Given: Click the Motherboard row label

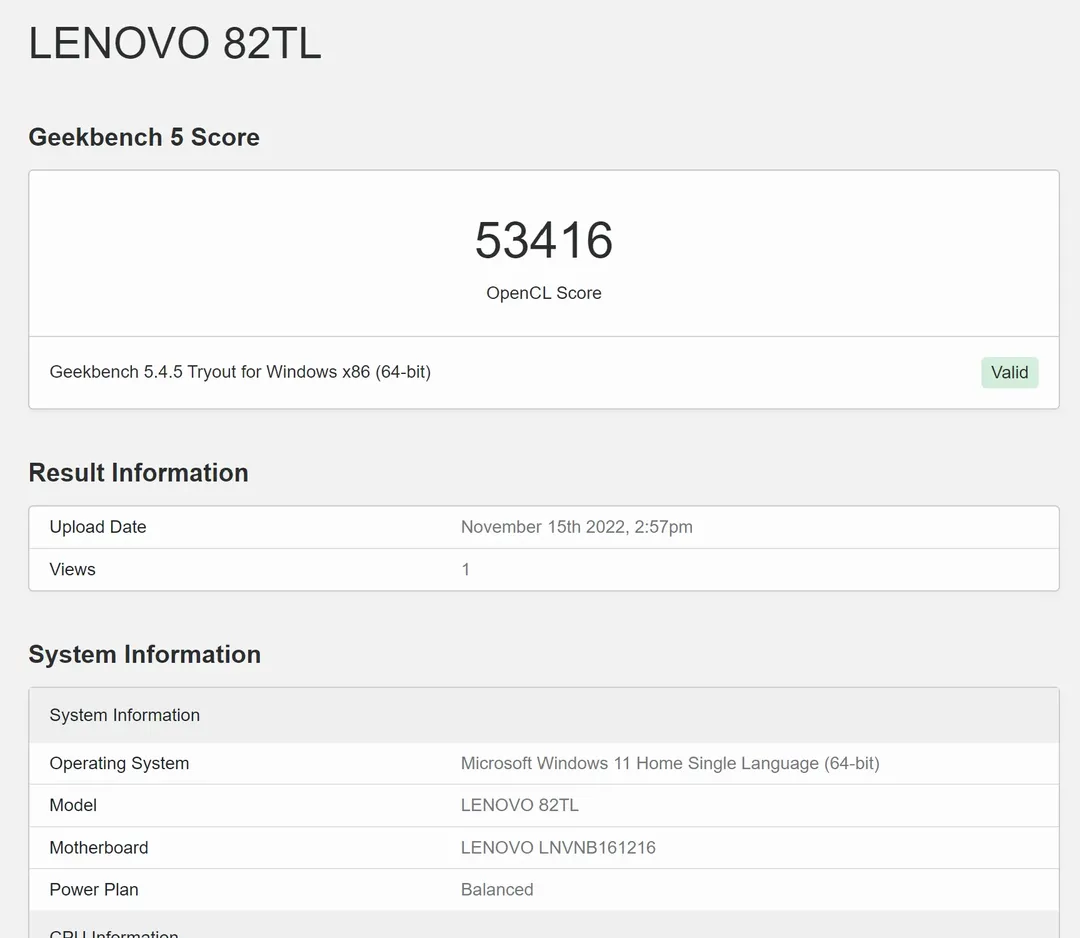Looking at the screenshot, I should 99,847.
